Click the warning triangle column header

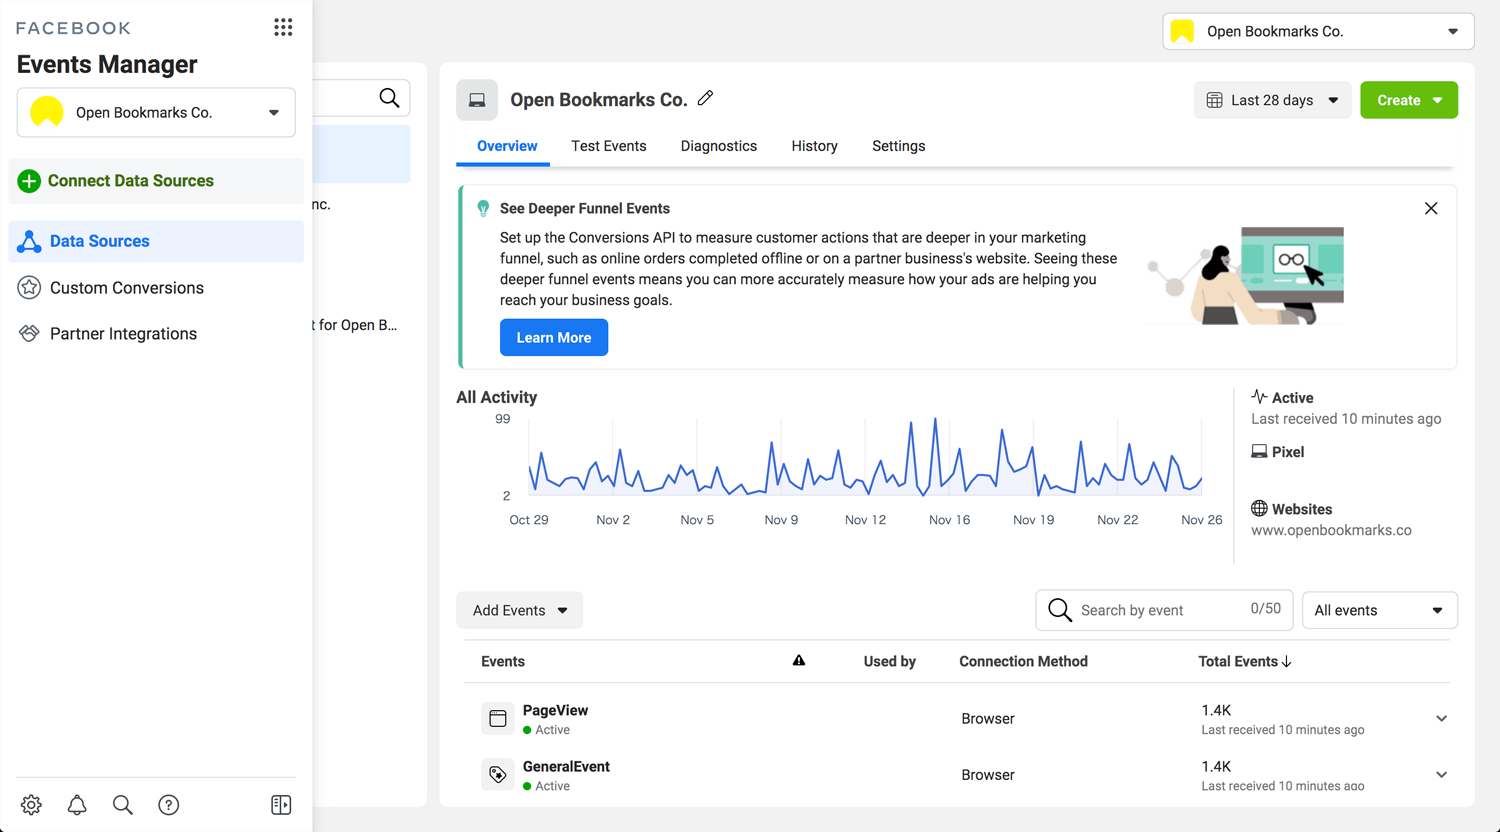coord(799,661)
